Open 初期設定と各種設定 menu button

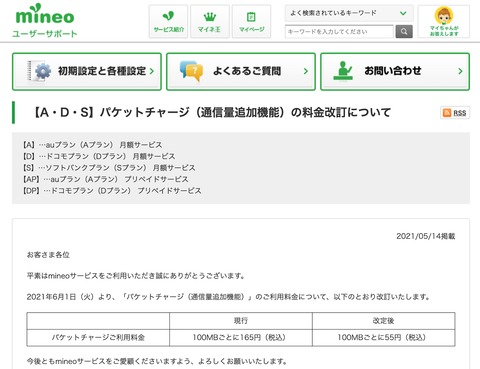tap(87, 71)
